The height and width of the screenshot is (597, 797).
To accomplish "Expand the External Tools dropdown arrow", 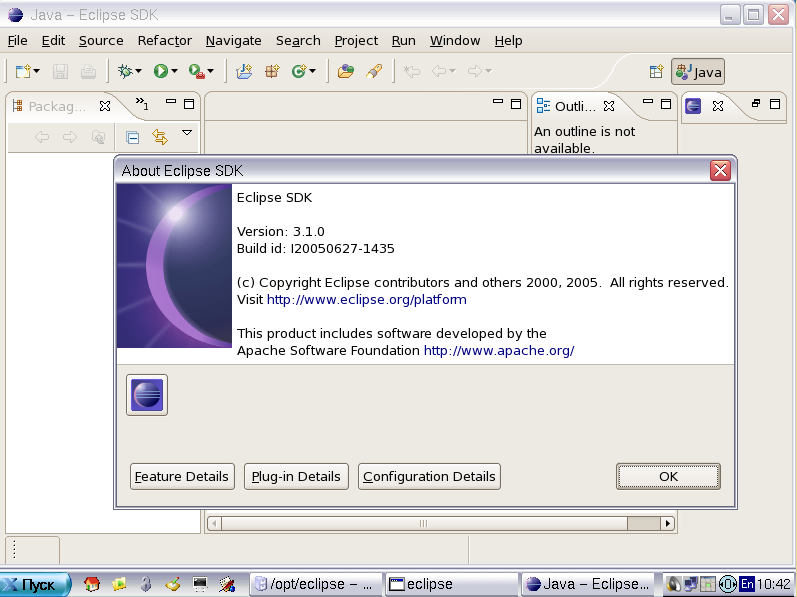I will point(210,71).
